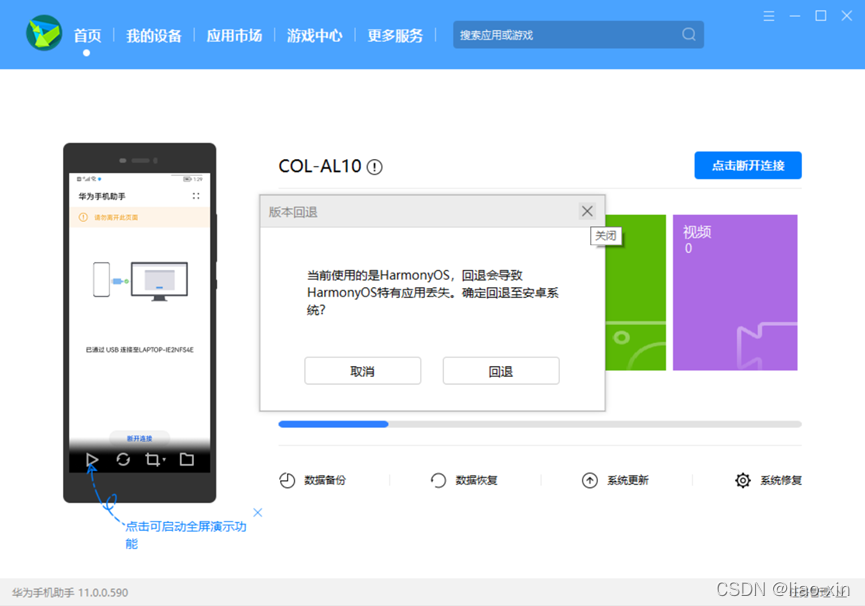
Task: Click the info icon beside COL-AL10
Action: pos(375,167)
